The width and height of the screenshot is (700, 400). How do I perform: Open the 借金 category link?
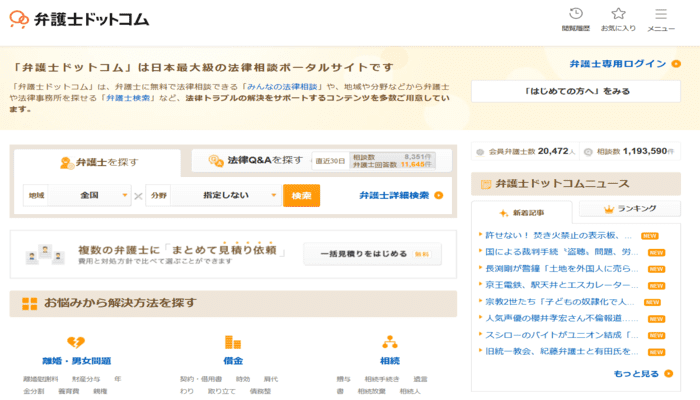pos(233,361)
